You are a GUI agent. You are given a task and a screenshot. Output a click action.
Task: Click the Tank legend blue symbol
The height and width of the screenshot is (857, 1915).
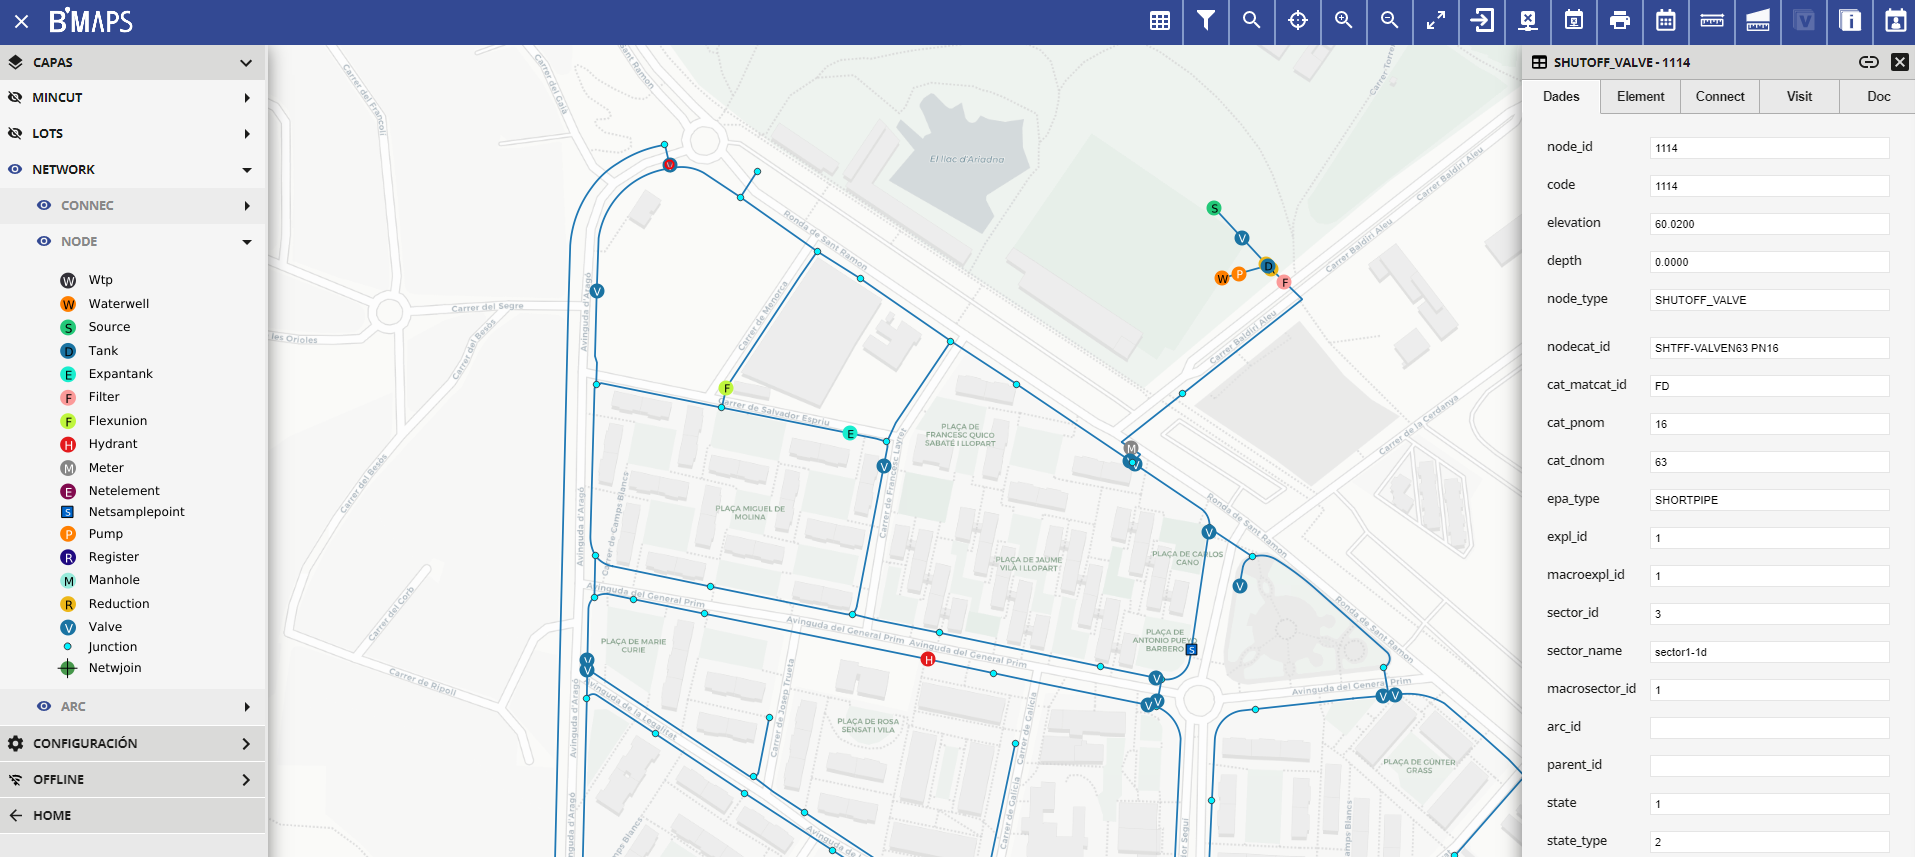68,351
